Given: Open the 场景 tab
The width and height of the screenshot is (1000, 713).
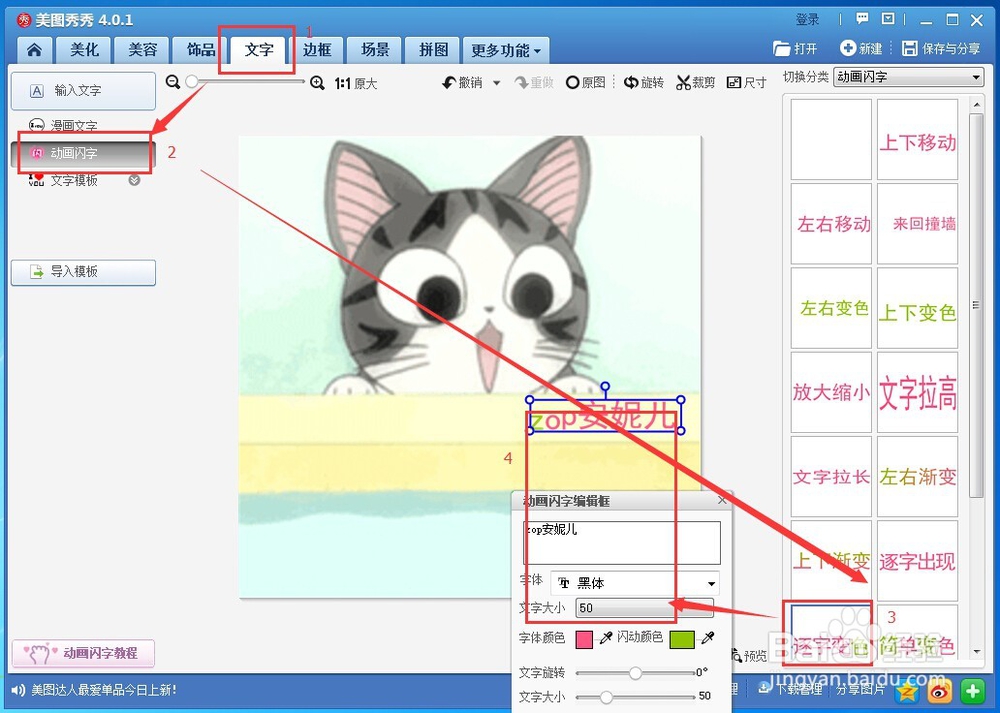Looking at the screenshot, I should pos(375,50).
